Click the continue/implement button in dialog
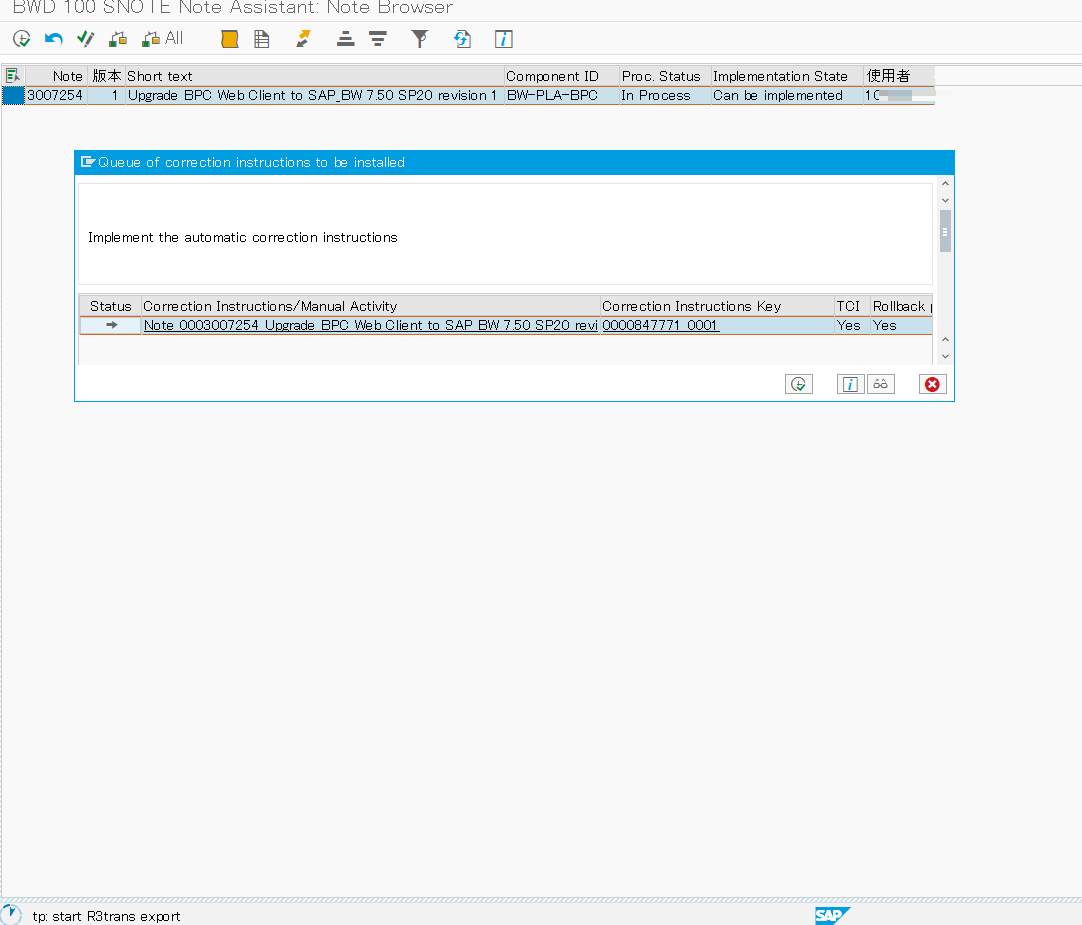Viewport: 1082px width, 925px height. pyautogui.click(x=799, y=384)
